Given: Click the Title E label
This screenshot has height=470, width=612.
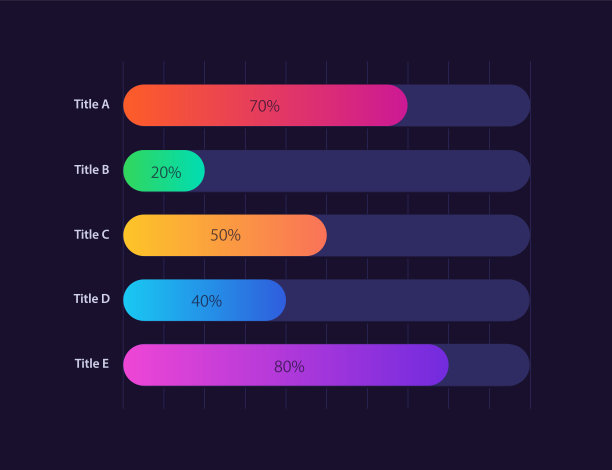Looking at the screenshot, I should tap(92, 364).
